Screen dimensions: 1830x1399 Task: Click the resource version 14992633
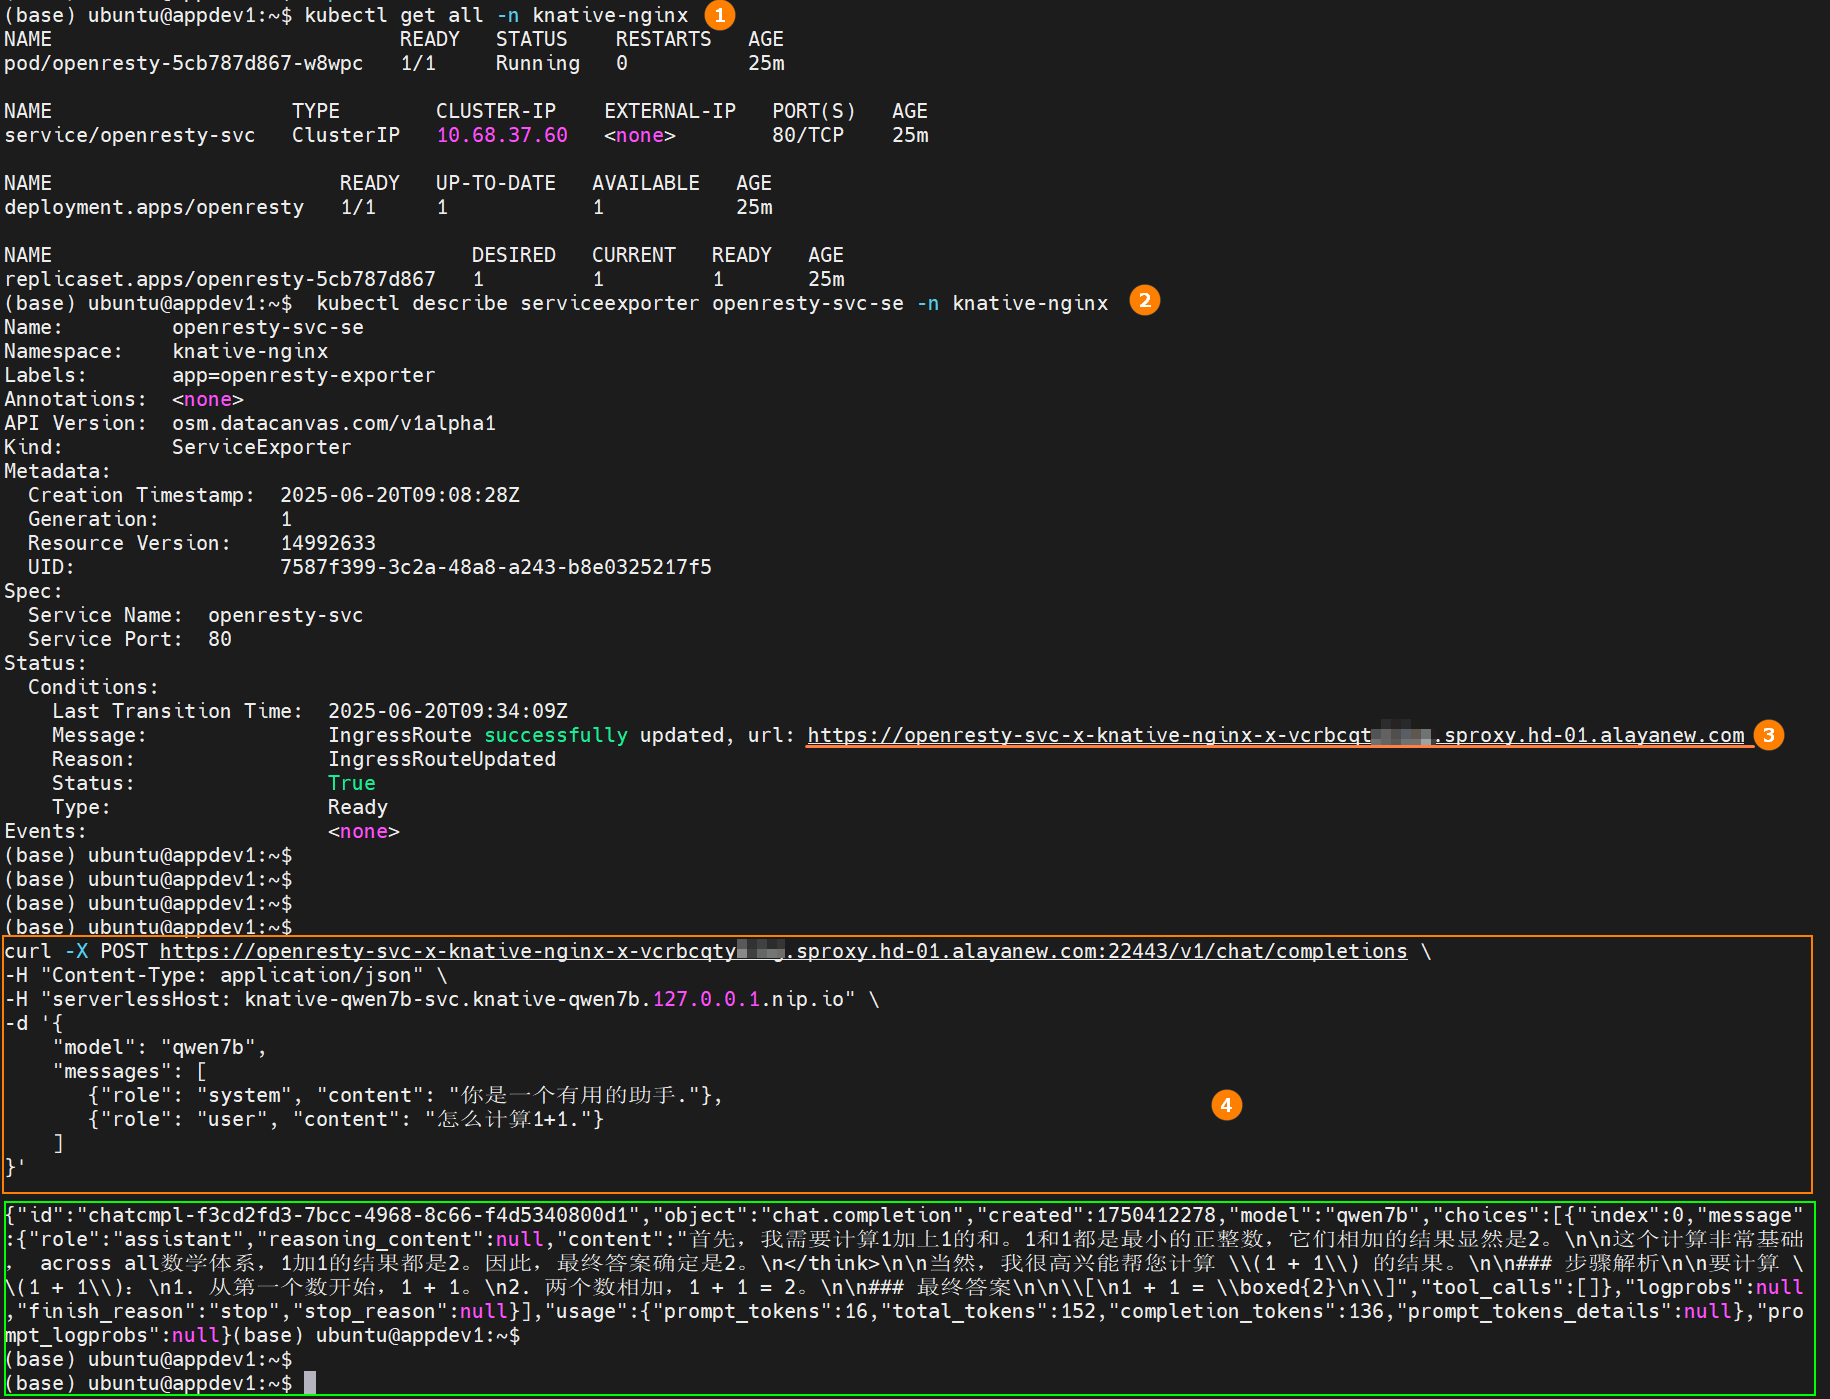point(328,543)
